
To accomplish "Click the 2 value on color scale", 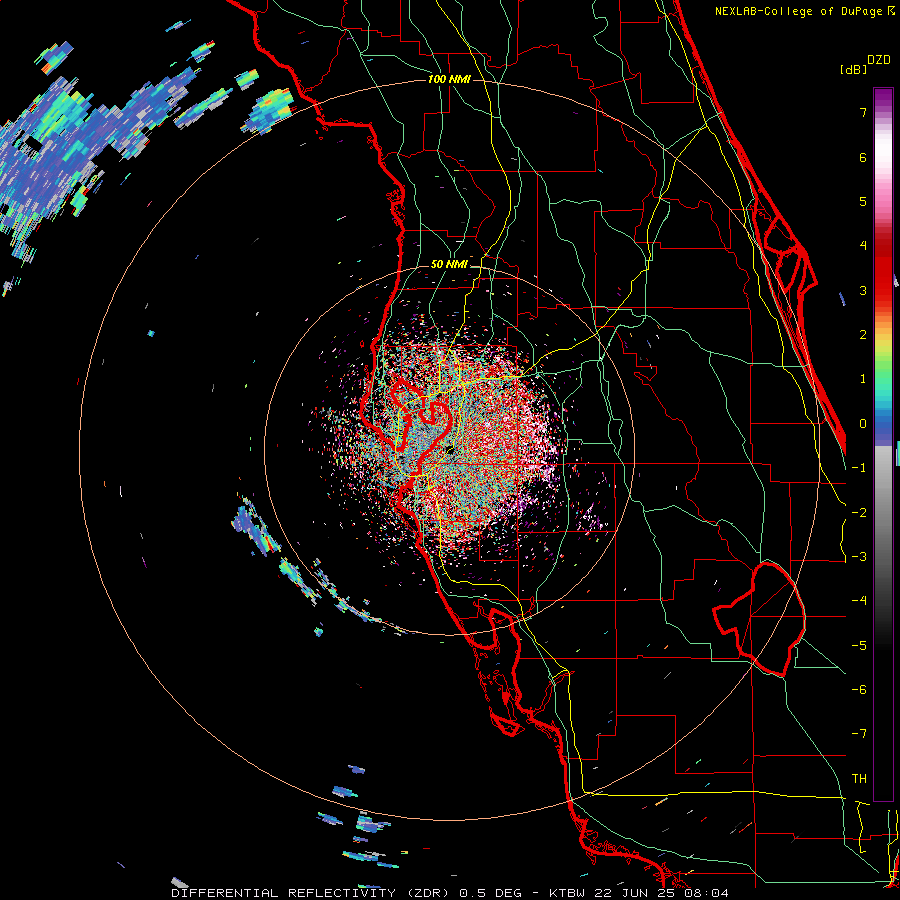I will click(x=863, y=335).
